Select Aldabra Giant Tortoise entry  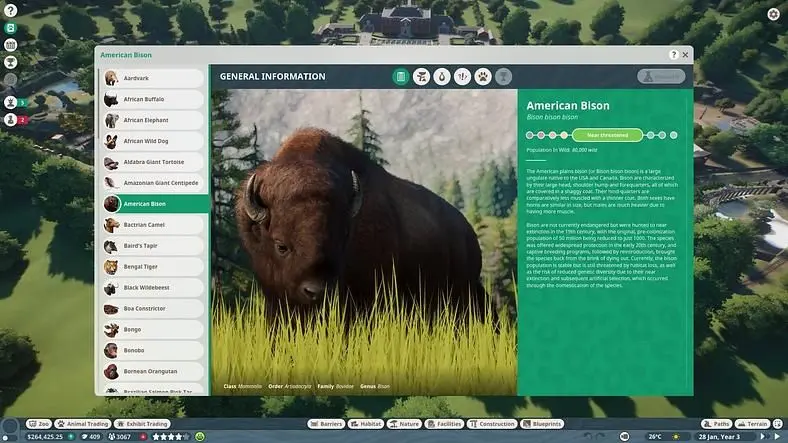click(153, 162)
